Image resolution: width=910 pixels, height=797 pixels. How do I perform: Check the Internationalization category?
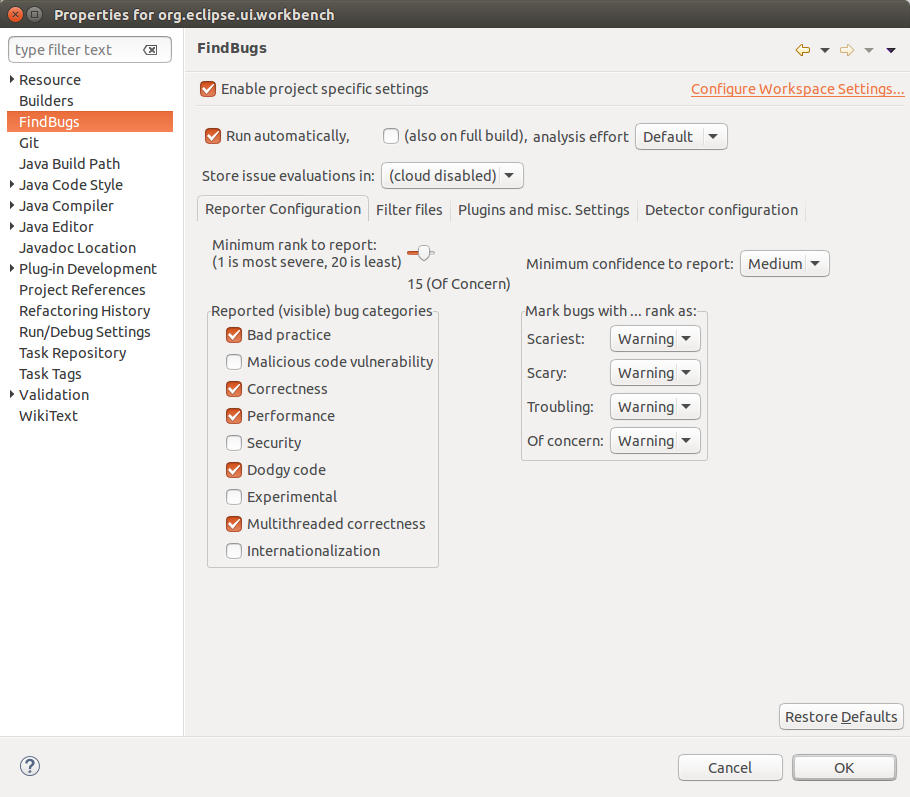click(234, 551)
